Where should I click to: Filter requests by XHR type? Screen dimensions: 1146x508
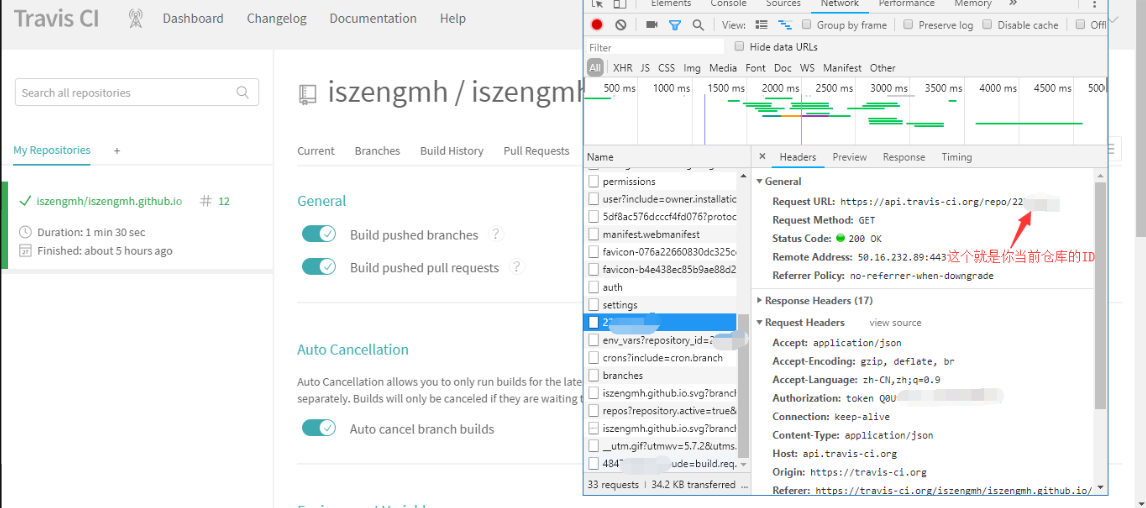623,68
